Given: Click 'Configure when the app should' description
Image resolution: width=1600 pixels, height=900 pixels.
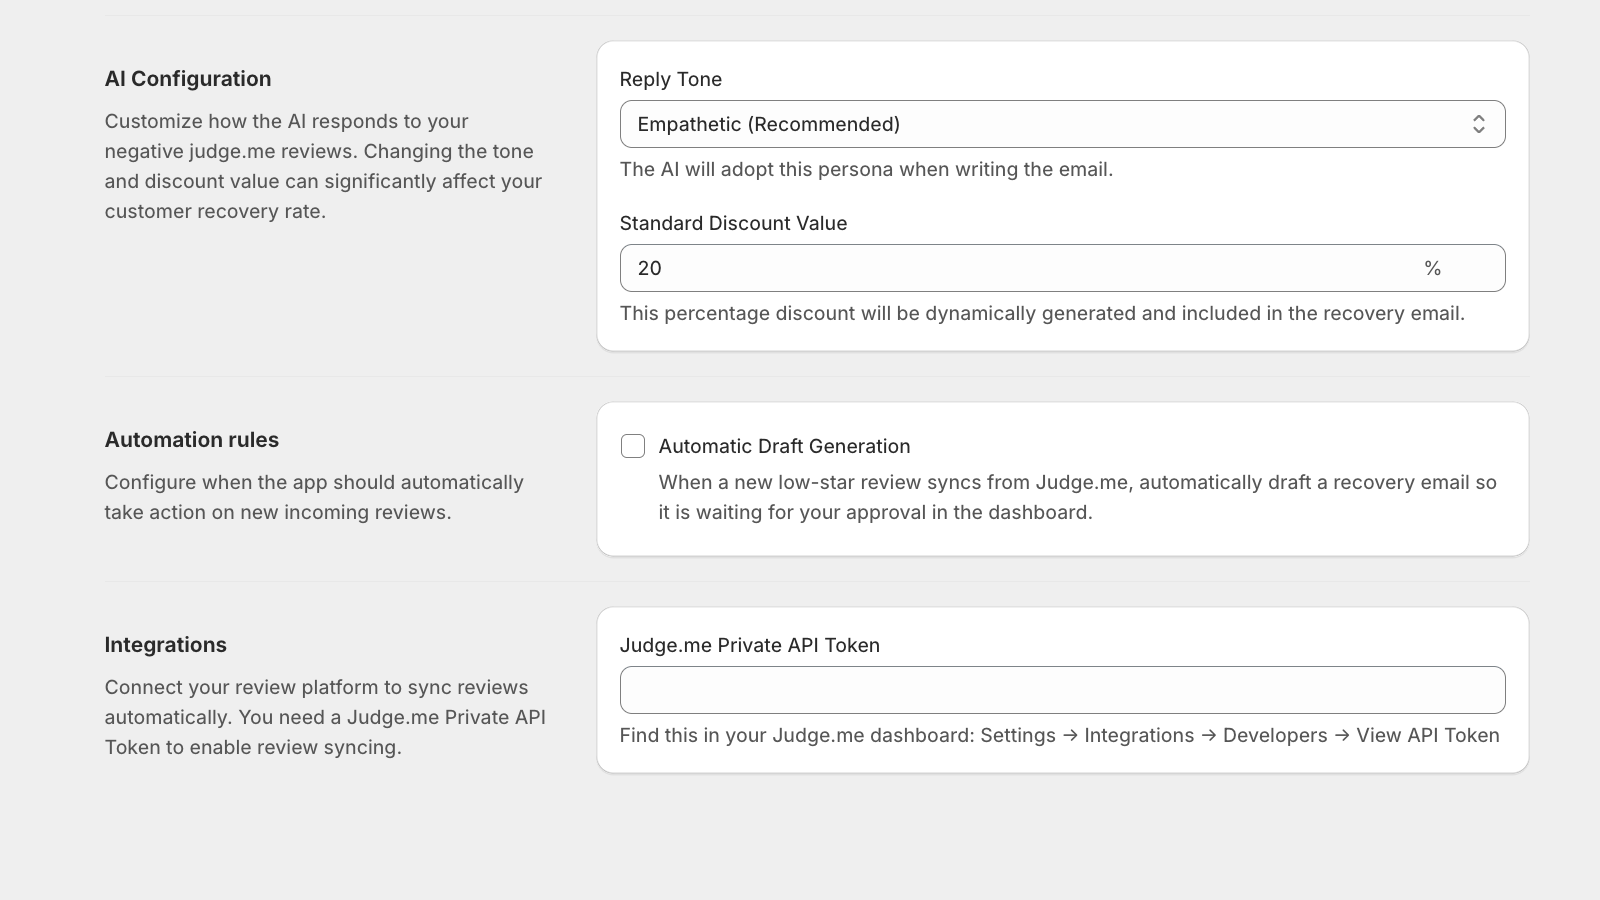Looking at the screenshot, I should pyautogui.click(x=314, y=497).
